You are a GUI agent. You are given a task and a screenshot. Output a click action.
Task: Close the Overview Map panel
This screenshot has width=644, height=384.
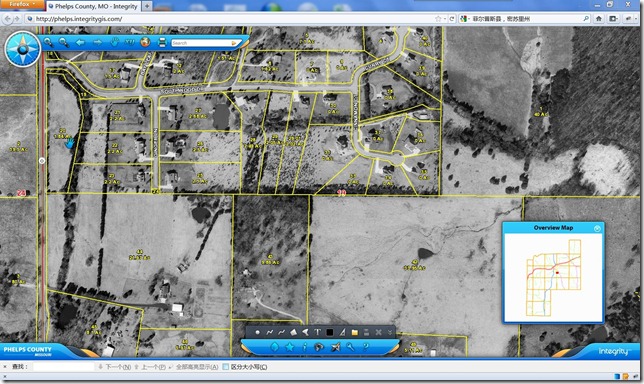coord(597,228)
